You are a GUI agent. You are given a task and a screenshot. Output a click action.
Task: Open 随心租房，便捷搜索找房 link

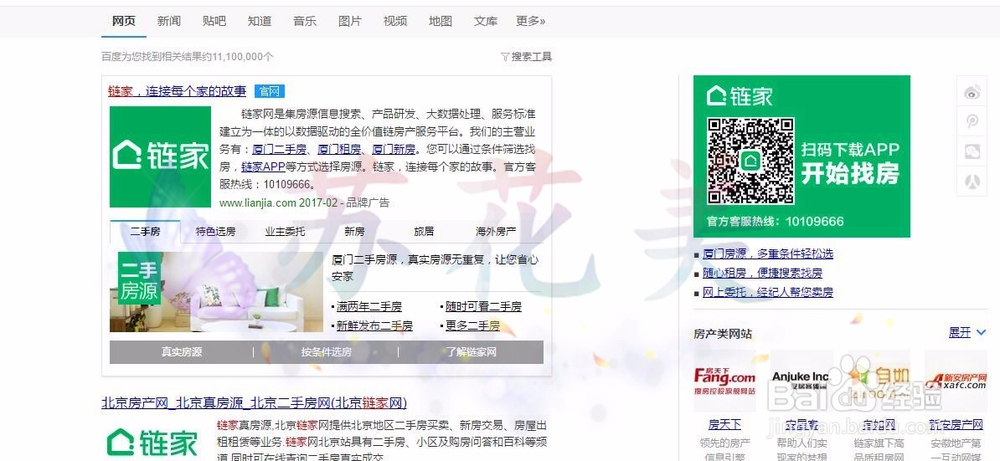click(762, 273)
